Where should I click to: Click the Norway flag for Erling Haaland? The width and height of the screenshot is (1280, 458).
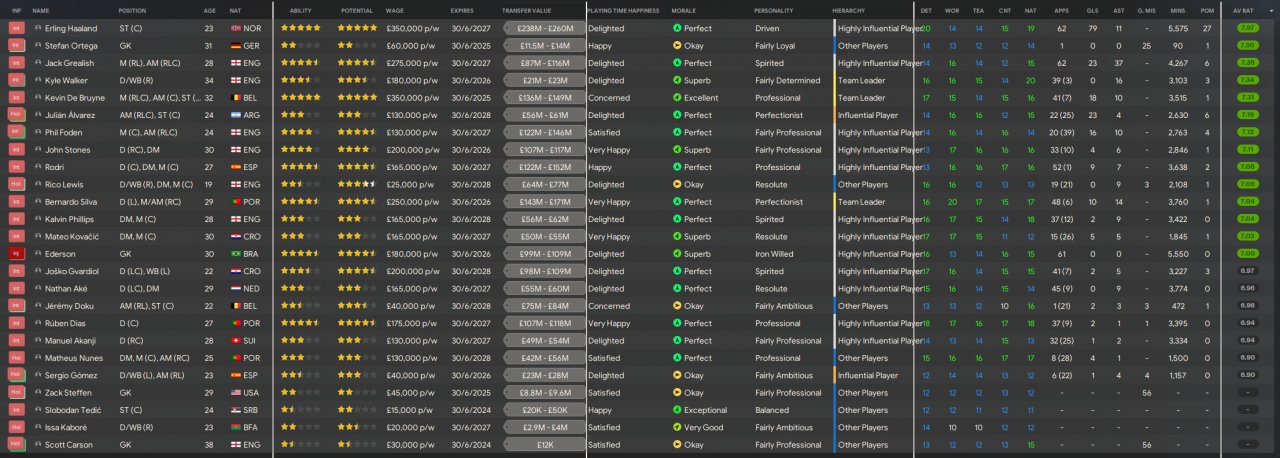click(x=236, y=28)
